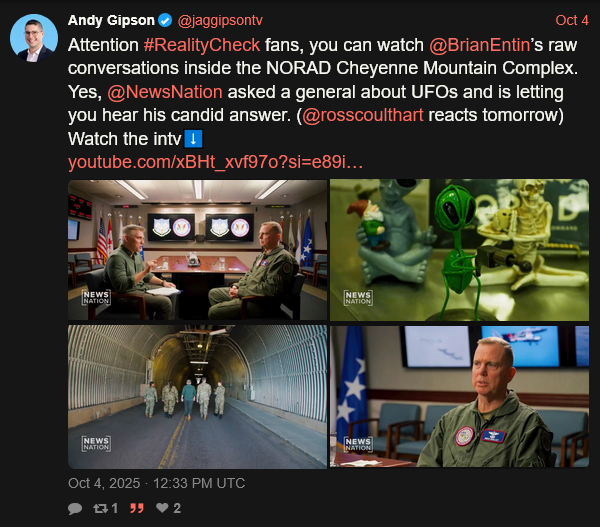Open Andy Gipson's profile avatar
The height and width of the screenshot is (527, 600).
coord(34,38)
